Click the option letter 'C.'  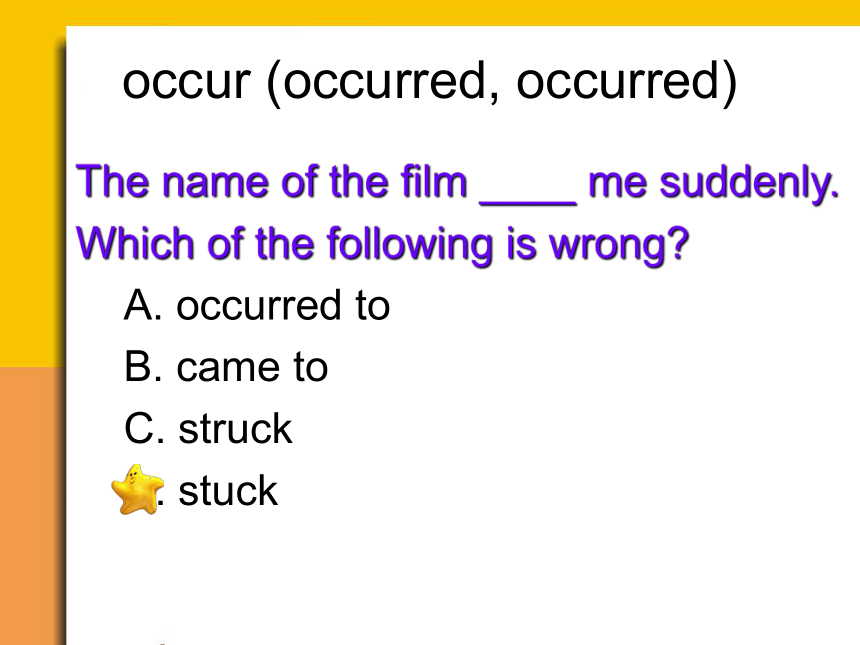(x=144, y=429)
